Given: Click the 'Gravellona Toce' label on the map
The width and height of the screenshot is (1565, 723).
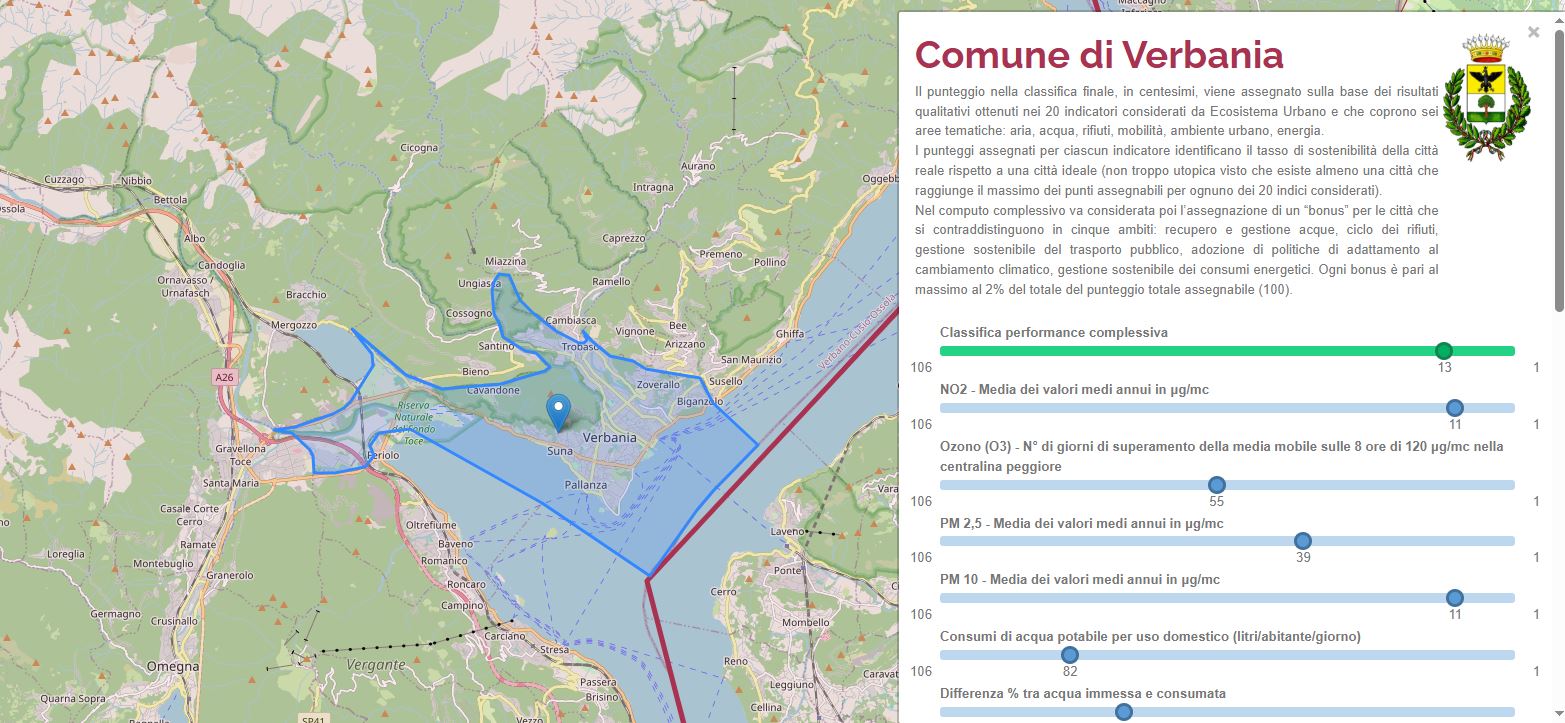Looking at the screenshot, I should pyautogui.click(x=241, y=456).
